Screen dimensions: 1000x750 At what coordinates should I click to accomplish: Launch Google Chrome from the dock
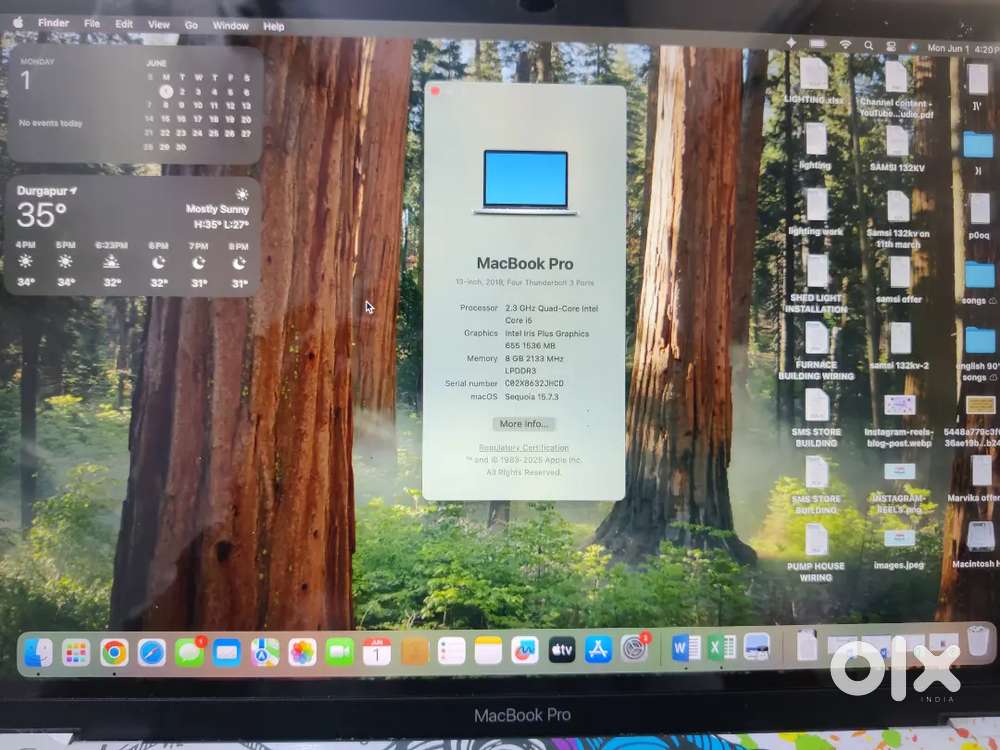click(114, 652)
